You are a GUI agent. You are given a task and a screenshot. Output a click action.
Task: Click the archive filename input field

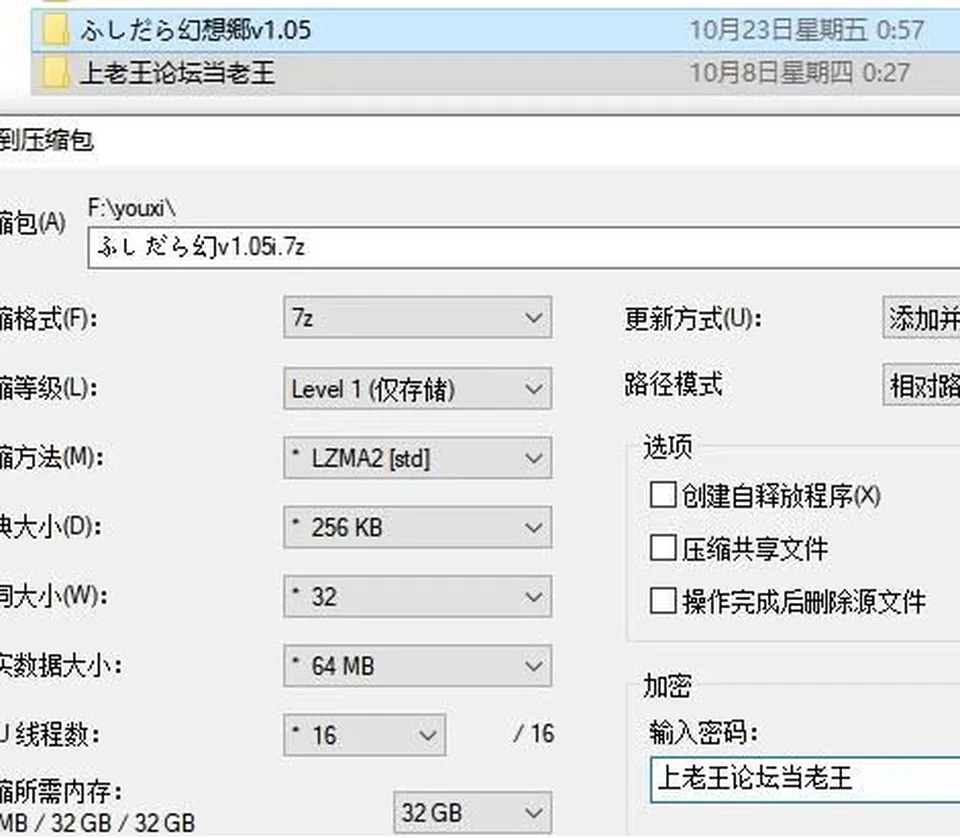[524, 248]
